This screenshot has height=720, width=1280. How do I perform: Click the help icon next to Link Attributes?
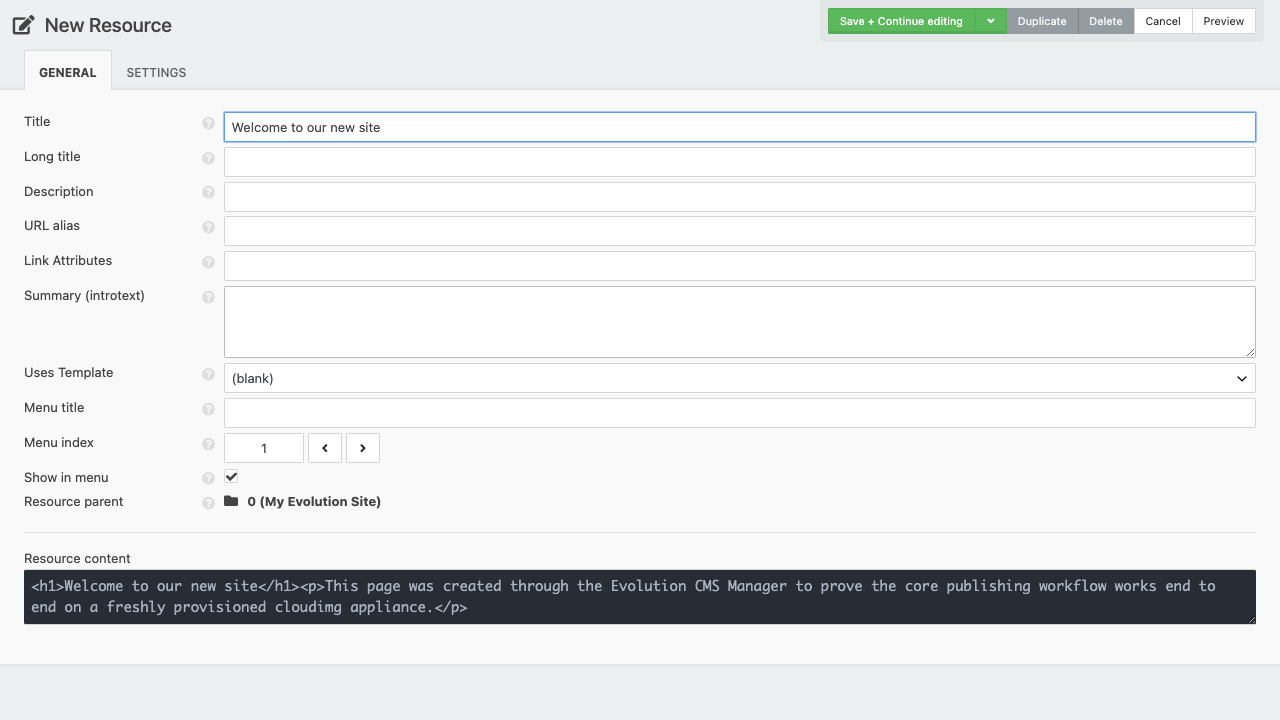tap(208, 262)
